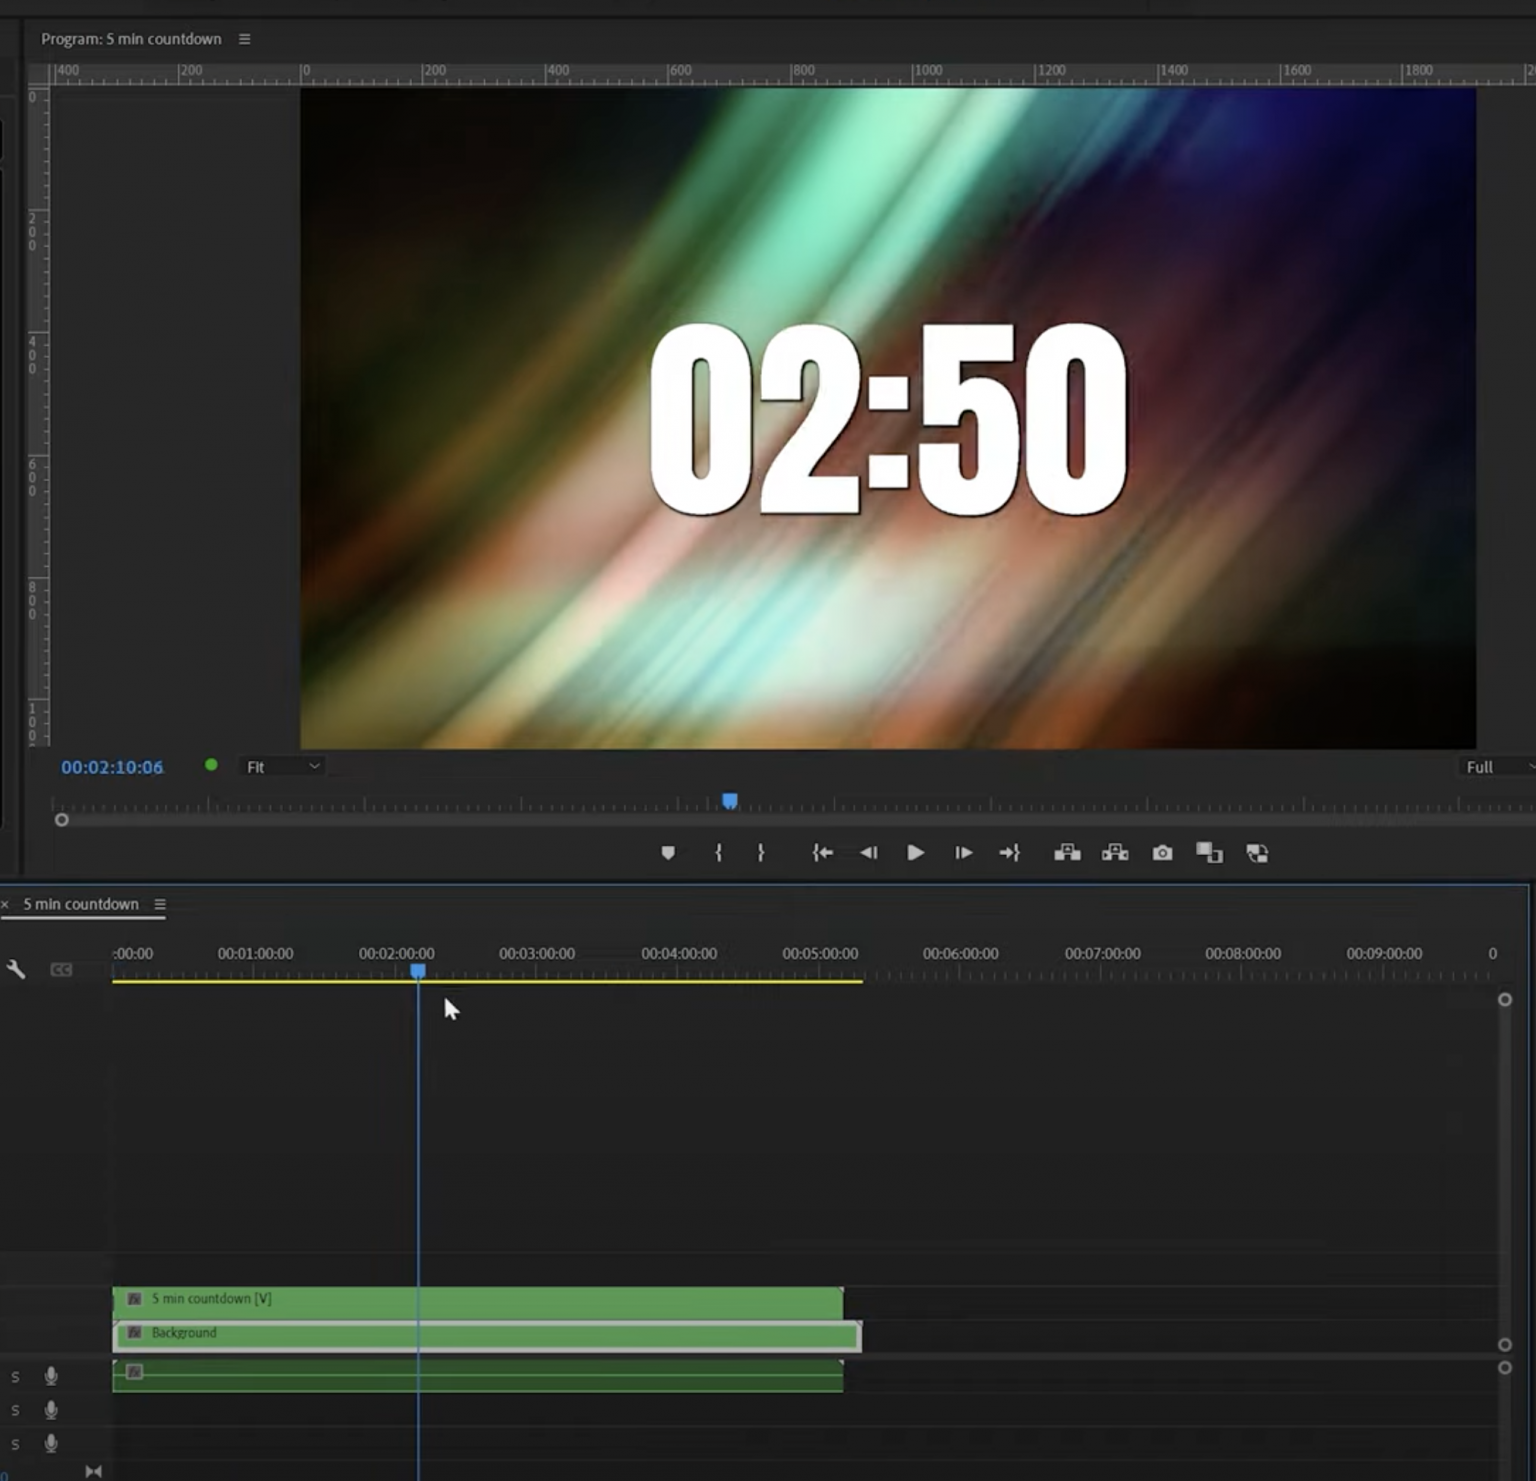
Task: Click the 00:05:00:00 mark on timeline ruler
Action: click(820, 954)
